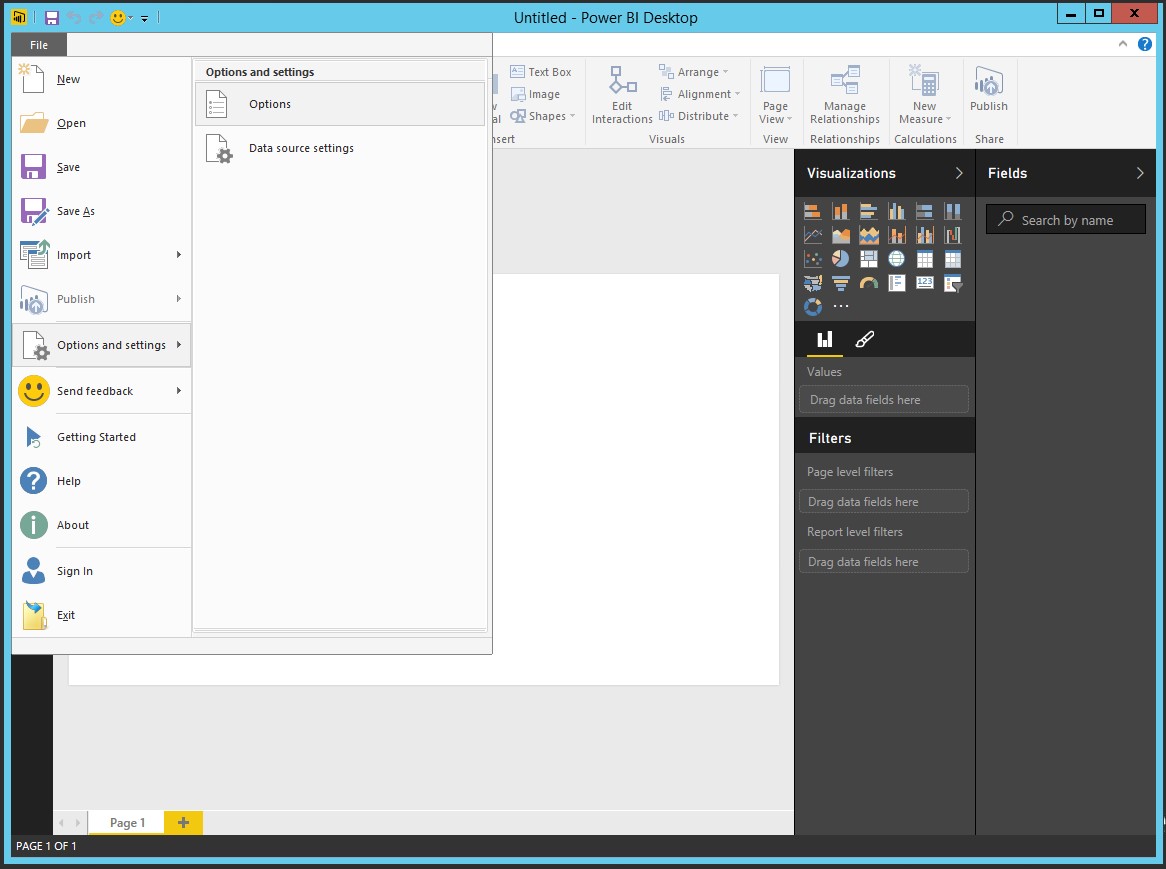The image size is (1166, 869).
Task: Click the Search by name field
Action: point(1066,219)
